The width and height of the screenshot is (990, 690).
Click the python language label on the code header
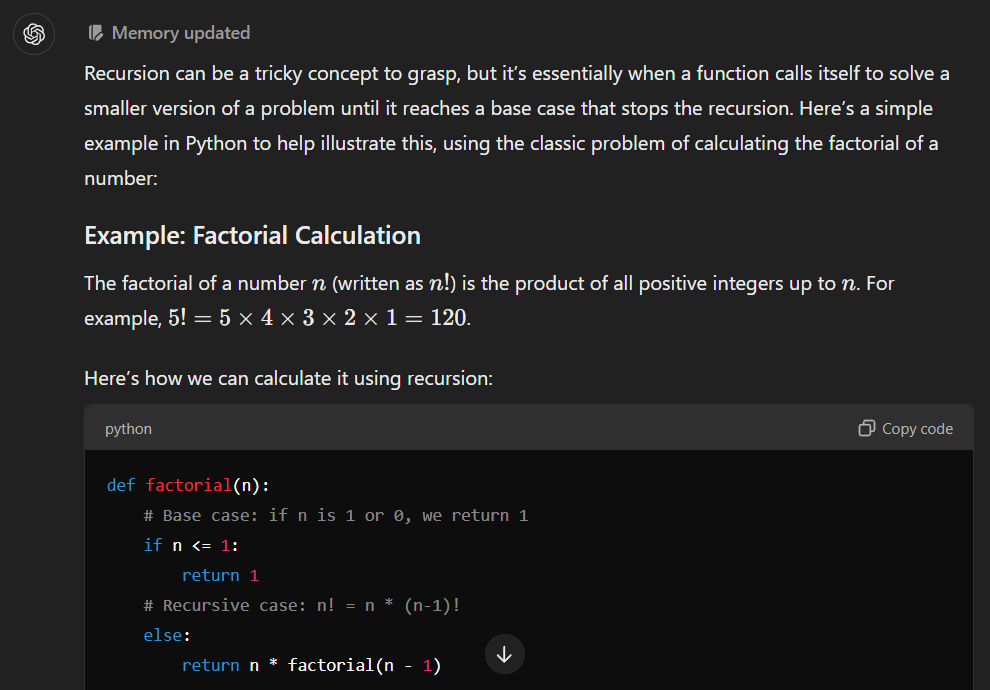point(127,428)
